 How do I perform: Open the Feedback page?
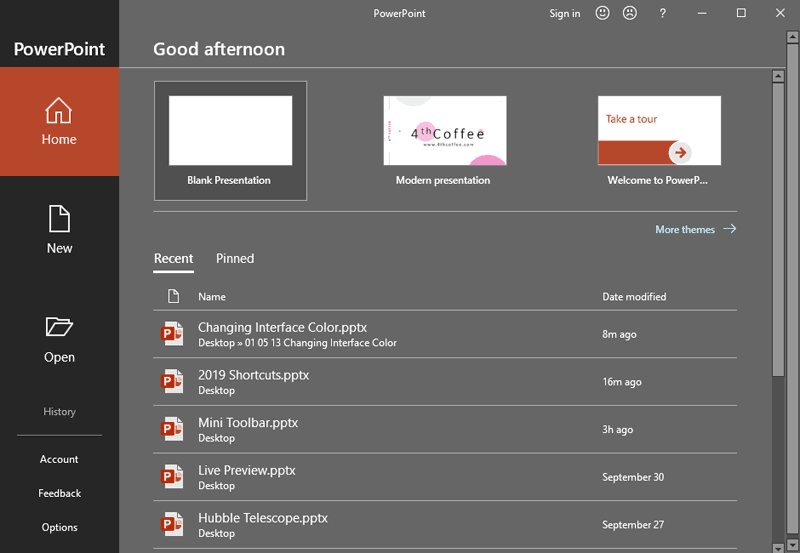click(59, 493)
